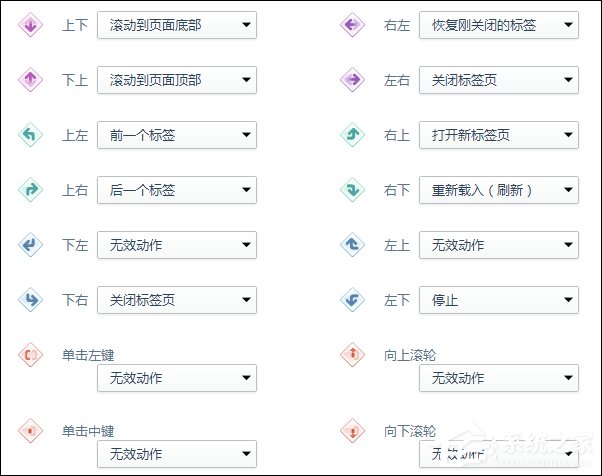
Task: Expand the 滚动到页面顶部 dropdown
Action: pyautogui.click(x=176, y=80)
